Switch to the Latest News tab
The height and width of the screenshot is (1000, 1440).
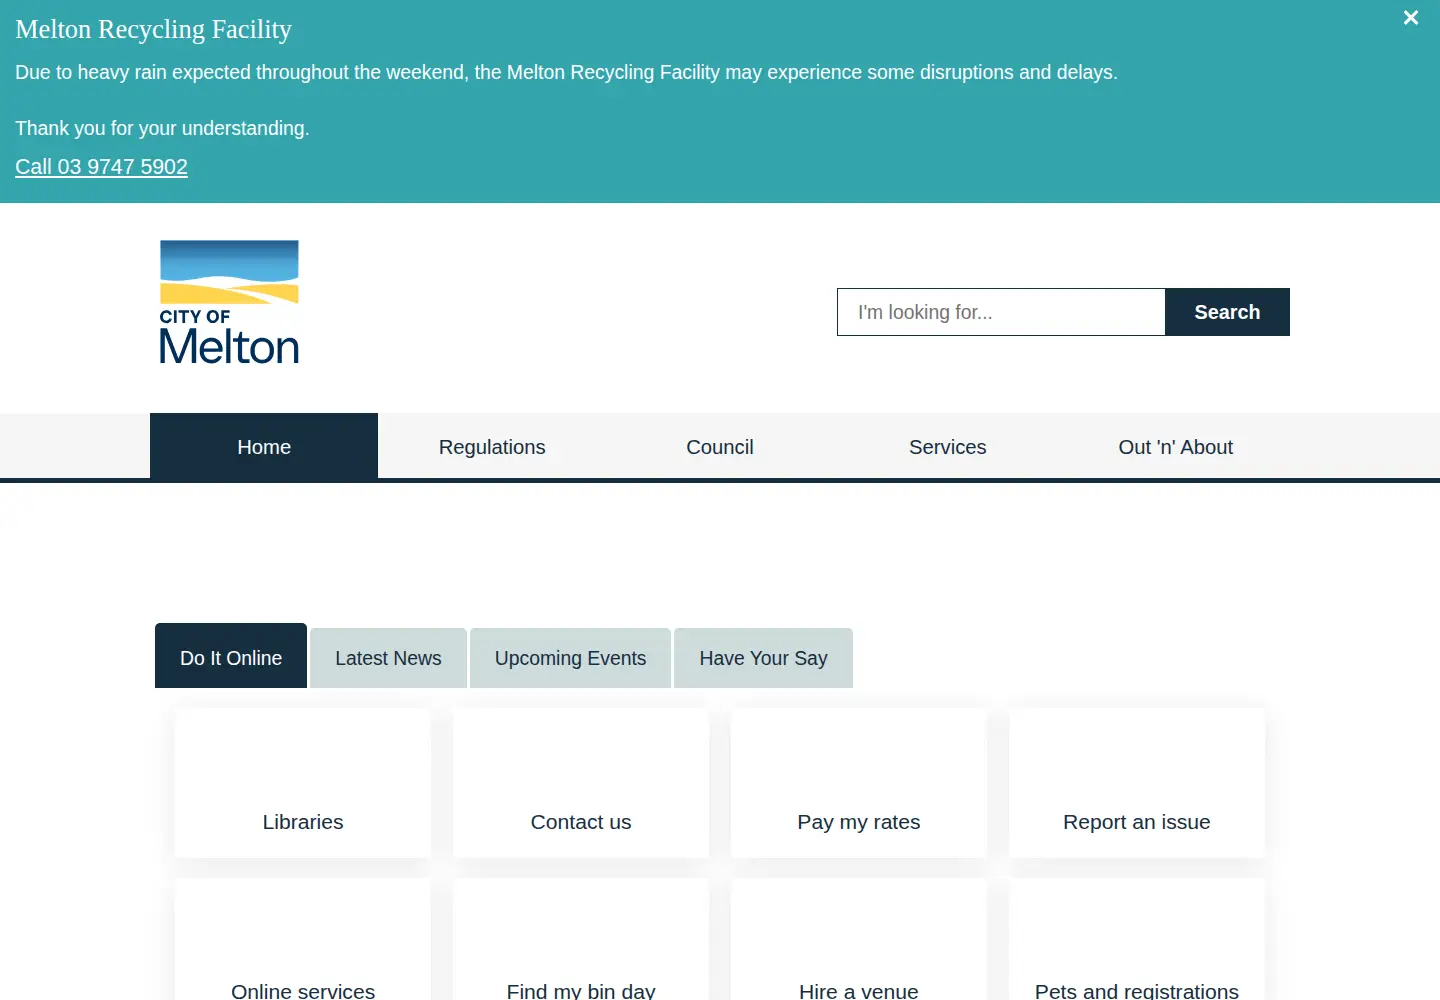[388, 658]
